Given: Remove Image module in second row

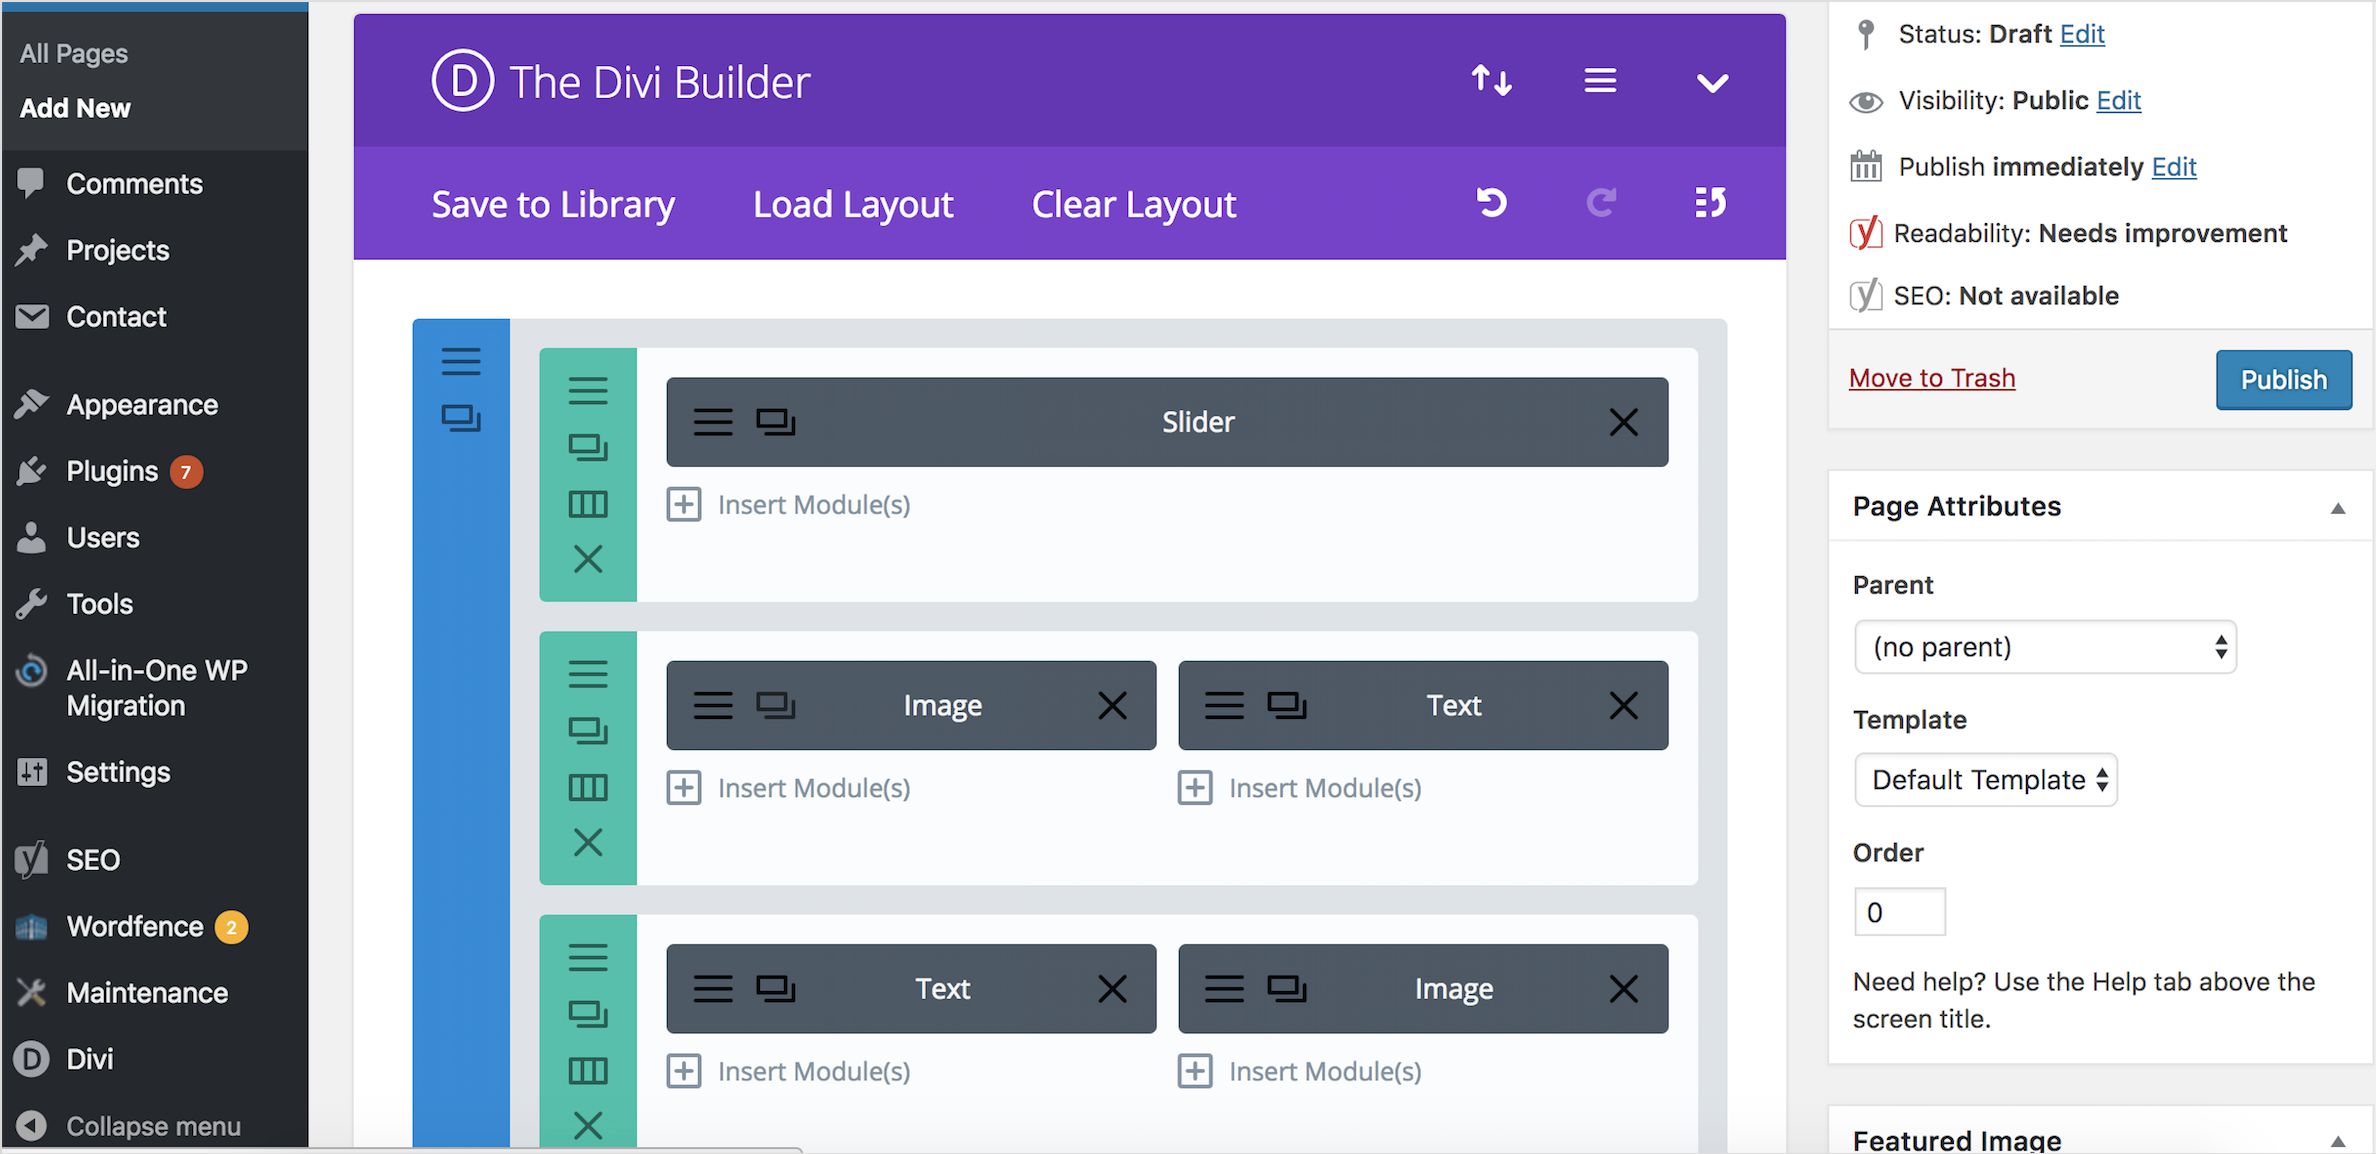Looking at the screenshot, I should 1112,706.
